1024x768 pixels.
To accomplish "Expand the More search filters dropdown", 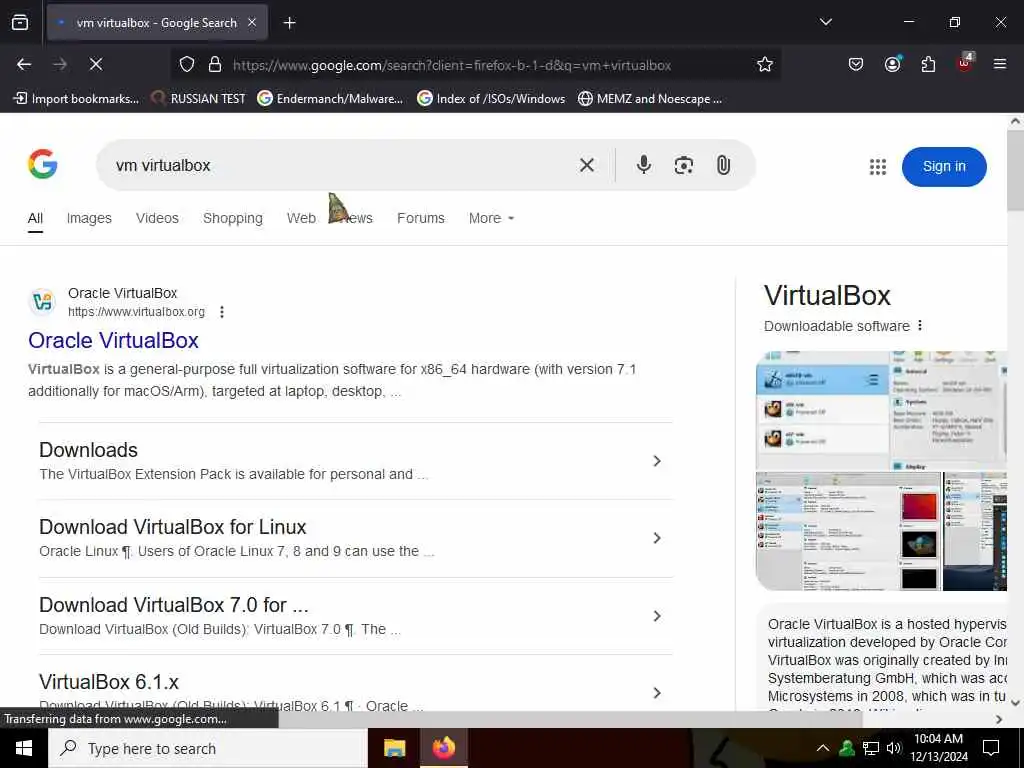I will 491,218.
